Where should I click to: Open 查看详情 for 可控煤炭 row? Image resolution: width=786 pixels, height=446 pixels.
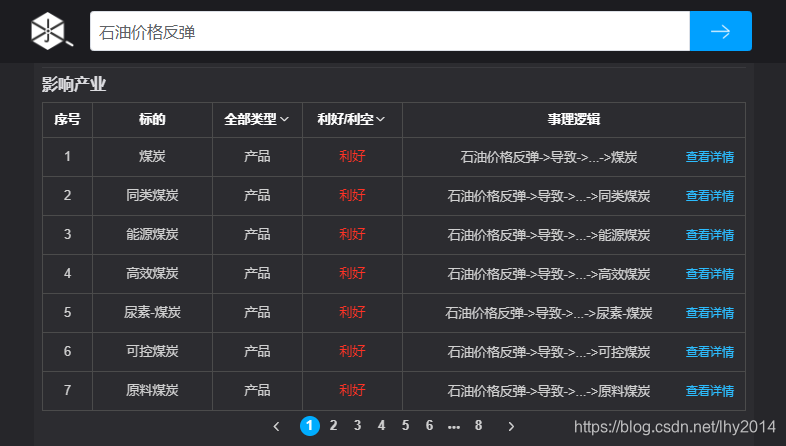pos(710,352)
